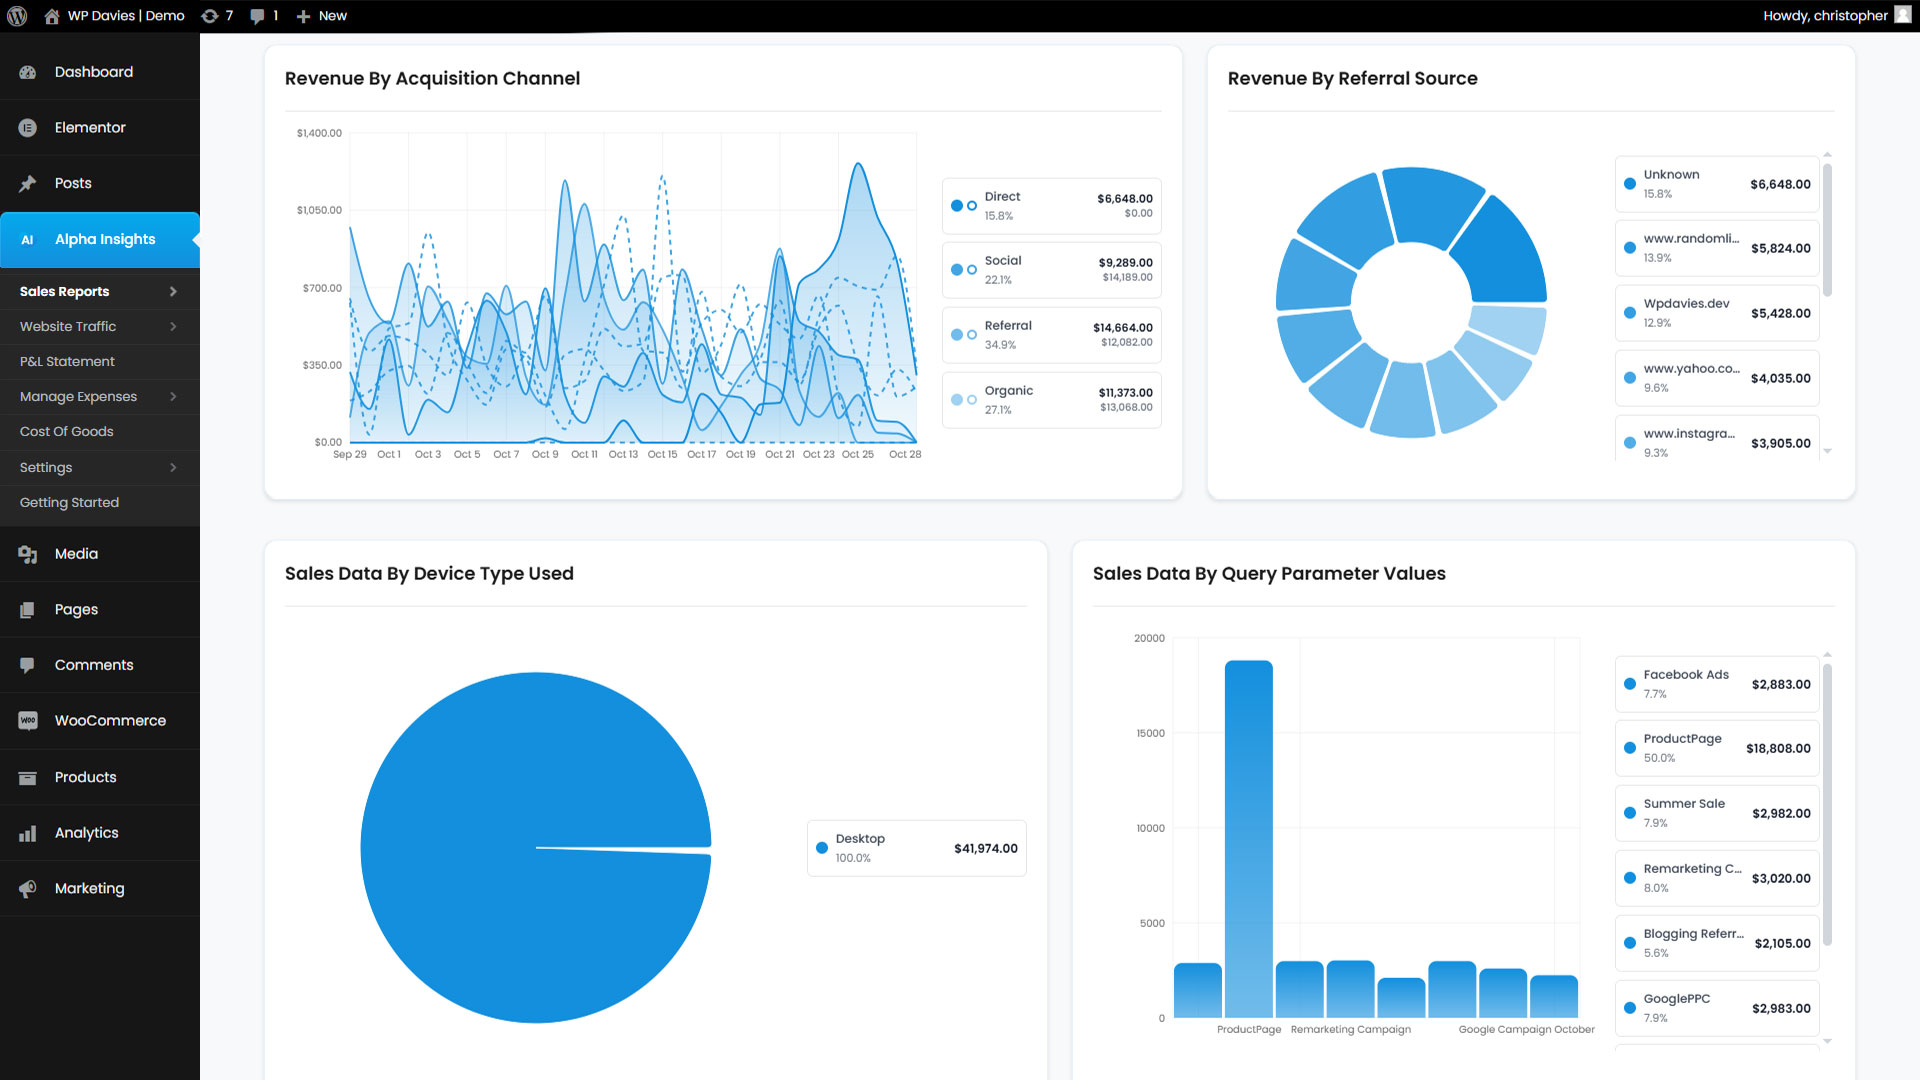Expand the Sales Reports submenu arrow
1920x1080 pixels.
173,292
